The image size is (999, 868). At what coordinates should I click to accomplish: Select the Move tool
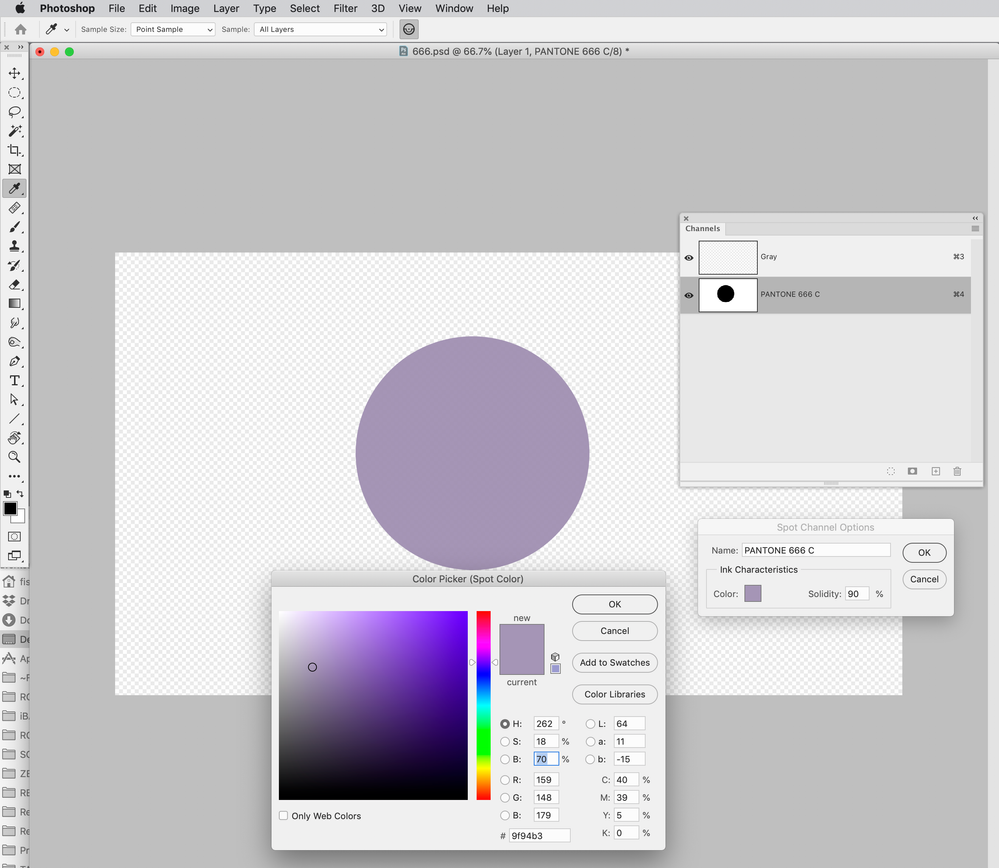click(x=14, y=73)
